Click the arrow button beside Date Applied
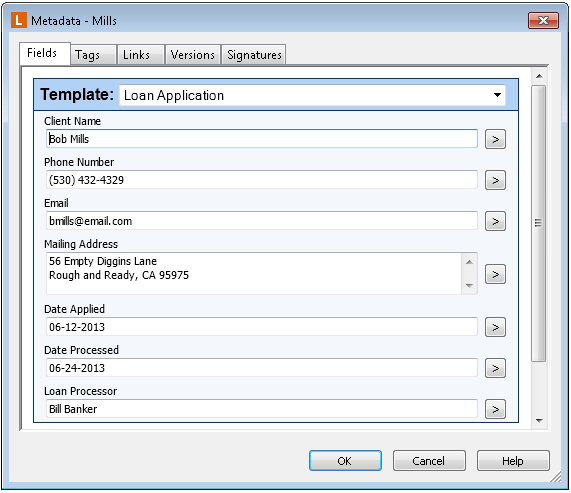The width and height of the screenshot is (571, 493). [495, 327]
